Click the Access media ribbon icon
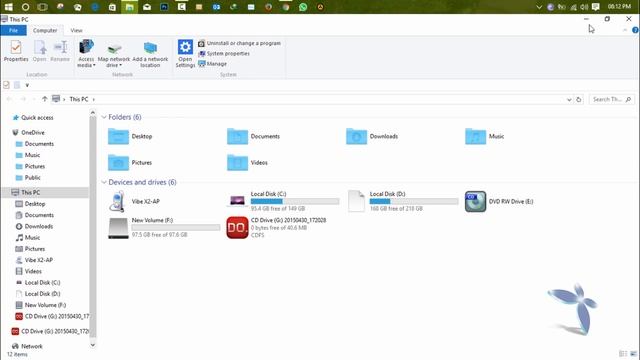Viewport: 640px width, 360px height. [86, 53]
